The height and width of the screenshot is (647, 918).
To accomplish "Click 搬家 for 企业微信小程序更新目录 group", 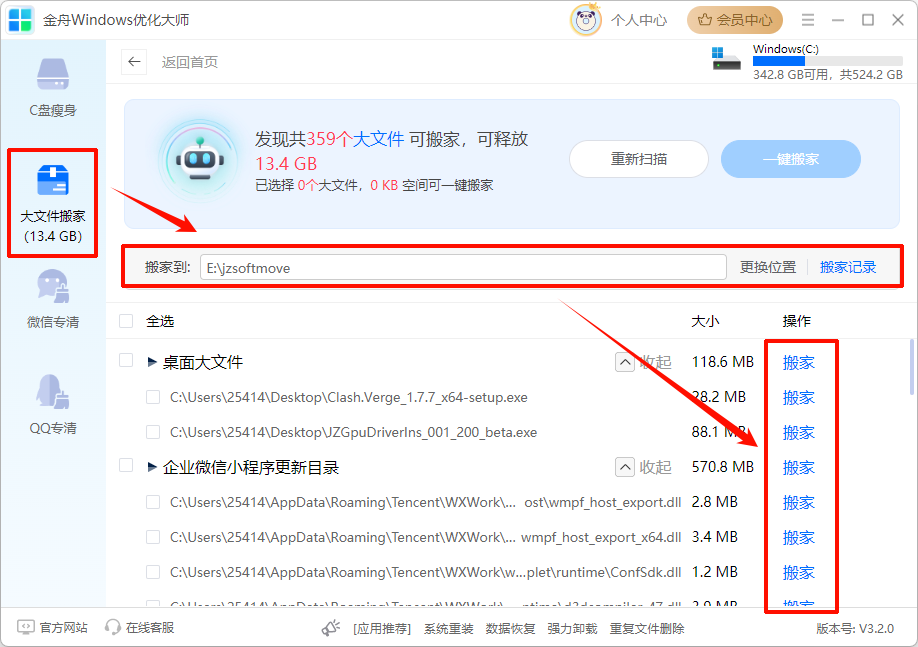I will point(799,468).
